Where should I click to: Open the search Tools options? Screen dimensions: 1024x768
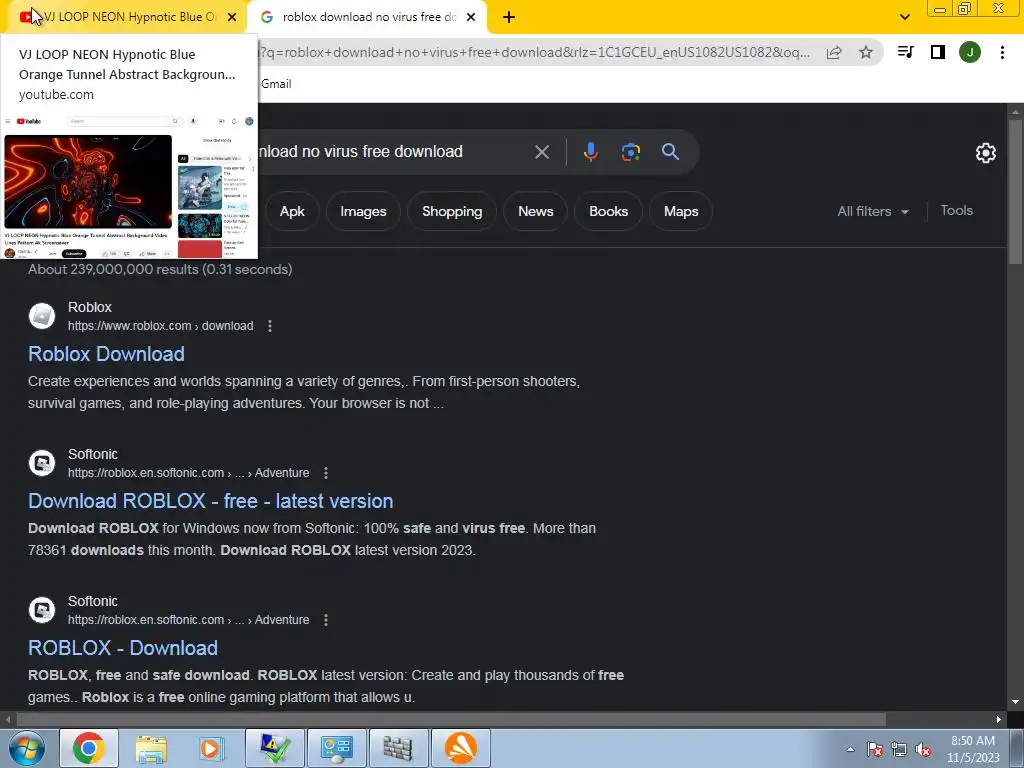point(956,210)
